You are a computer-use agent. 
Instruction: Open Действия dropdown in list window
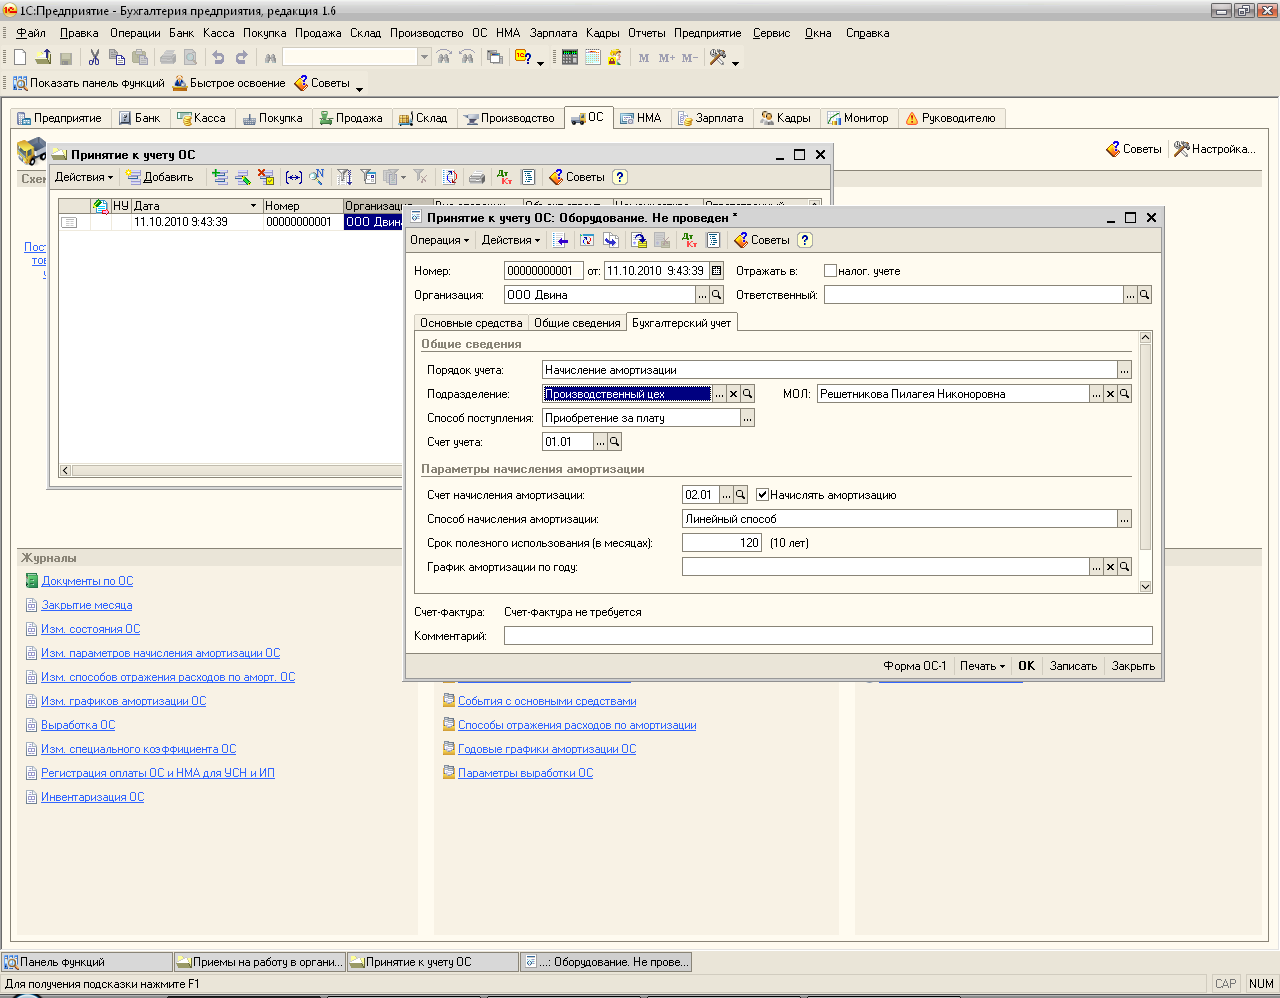[84, 177]
